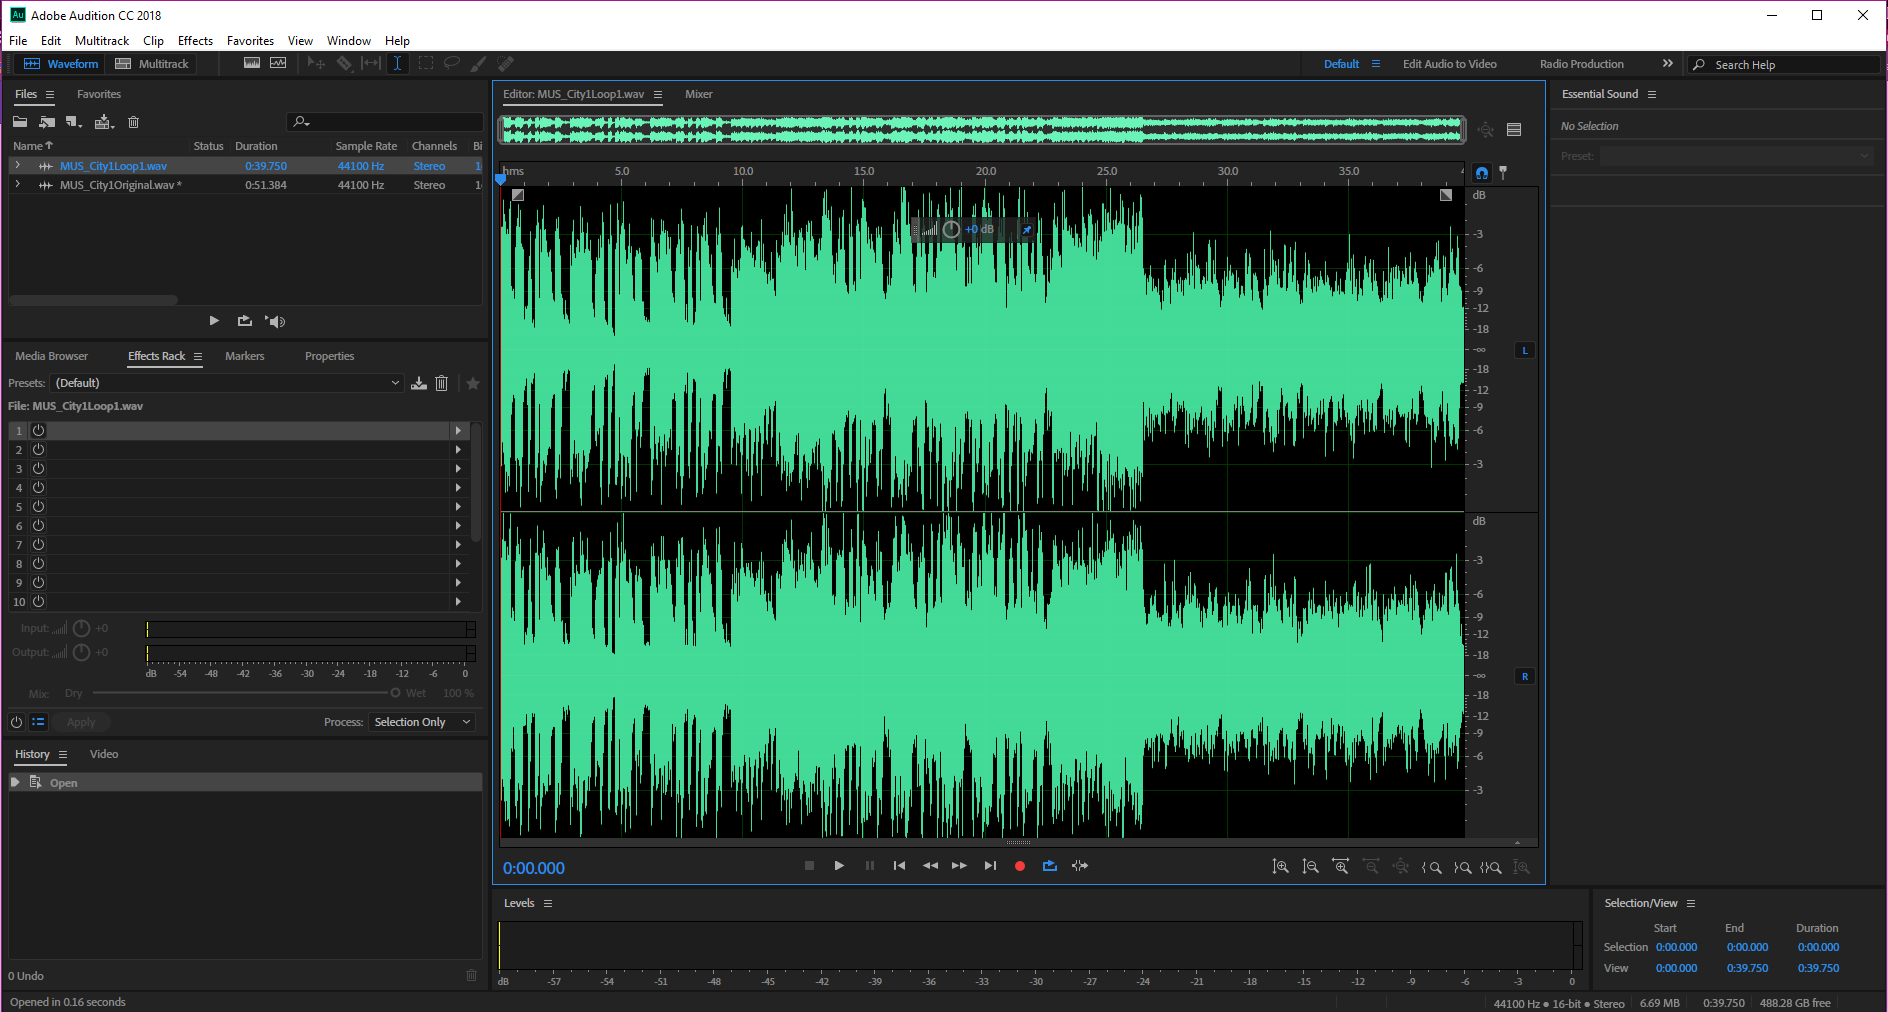The height and width of the screenshot is (1012, 1888).
Task: Click the Zoom In (Time) icon
Action: pyautogui.click(x=1341, y=866)
